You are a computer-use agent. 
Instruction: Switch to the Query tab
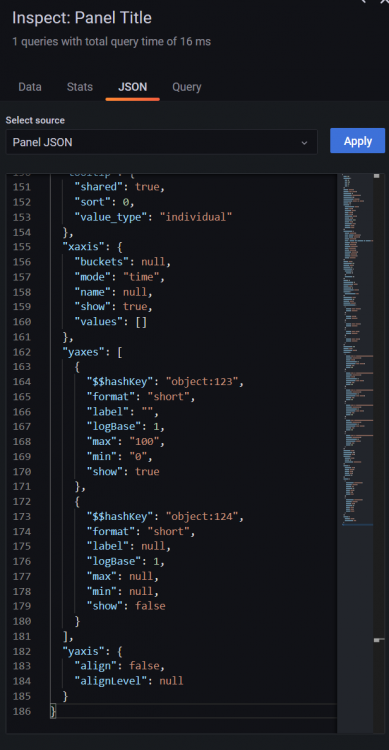(187, 87)
